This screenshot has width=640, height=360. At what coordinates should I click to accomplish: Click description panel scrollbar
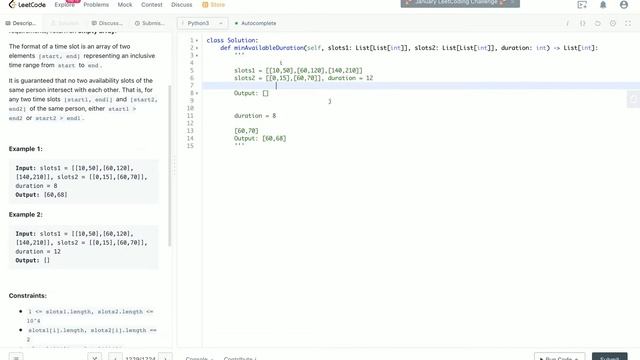(170, 165)
